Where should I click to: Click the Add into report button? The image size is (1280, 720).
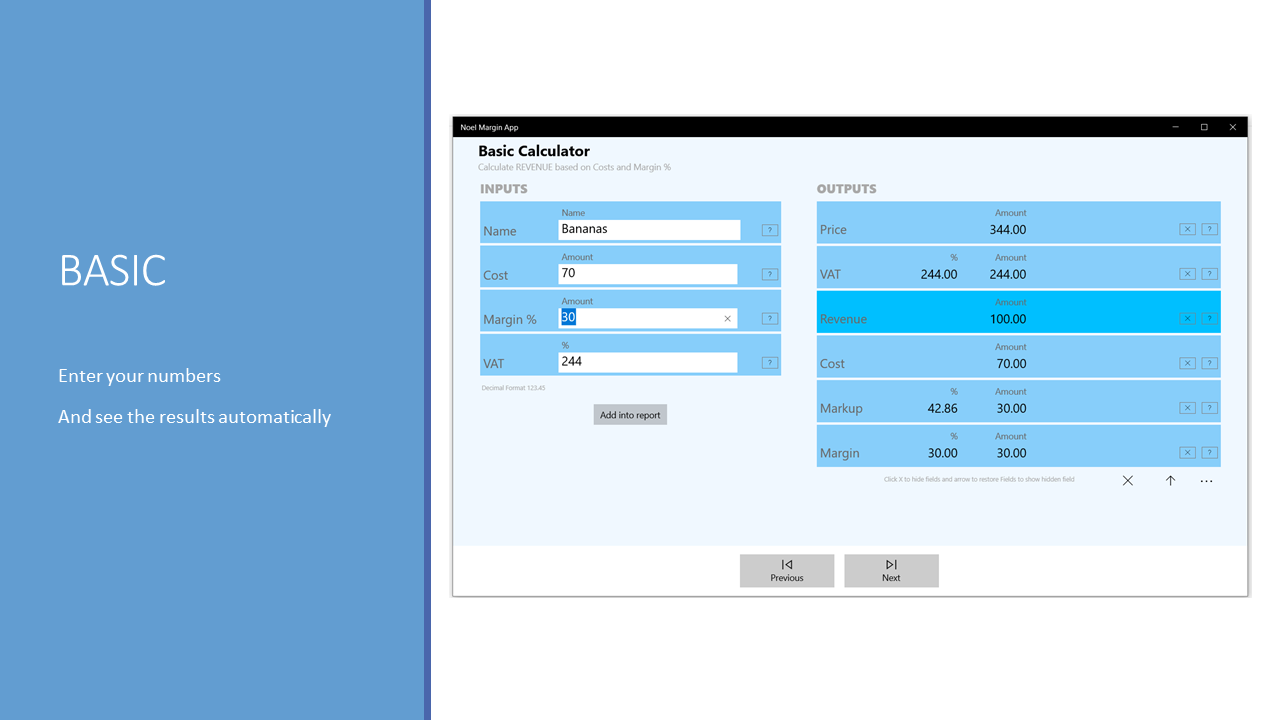[x=630, y=415]
